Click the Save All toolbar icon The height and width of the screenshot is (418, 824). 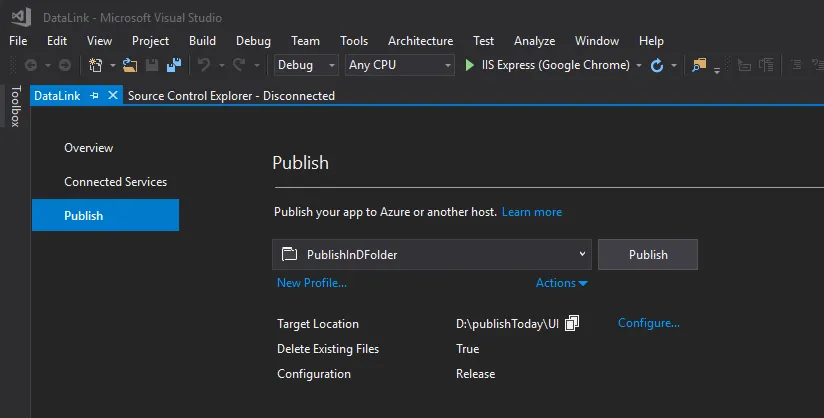[x=173, y=65]
